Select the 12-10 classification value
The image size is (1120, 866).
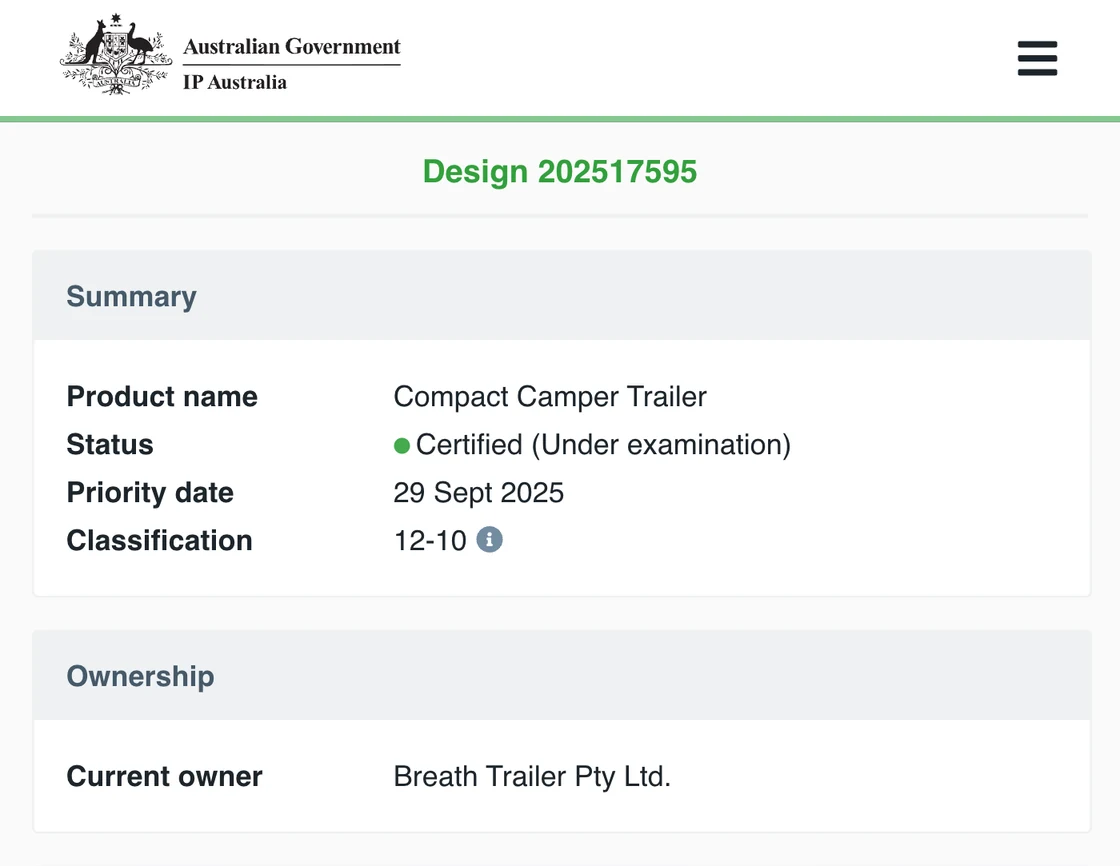[430, 541]
